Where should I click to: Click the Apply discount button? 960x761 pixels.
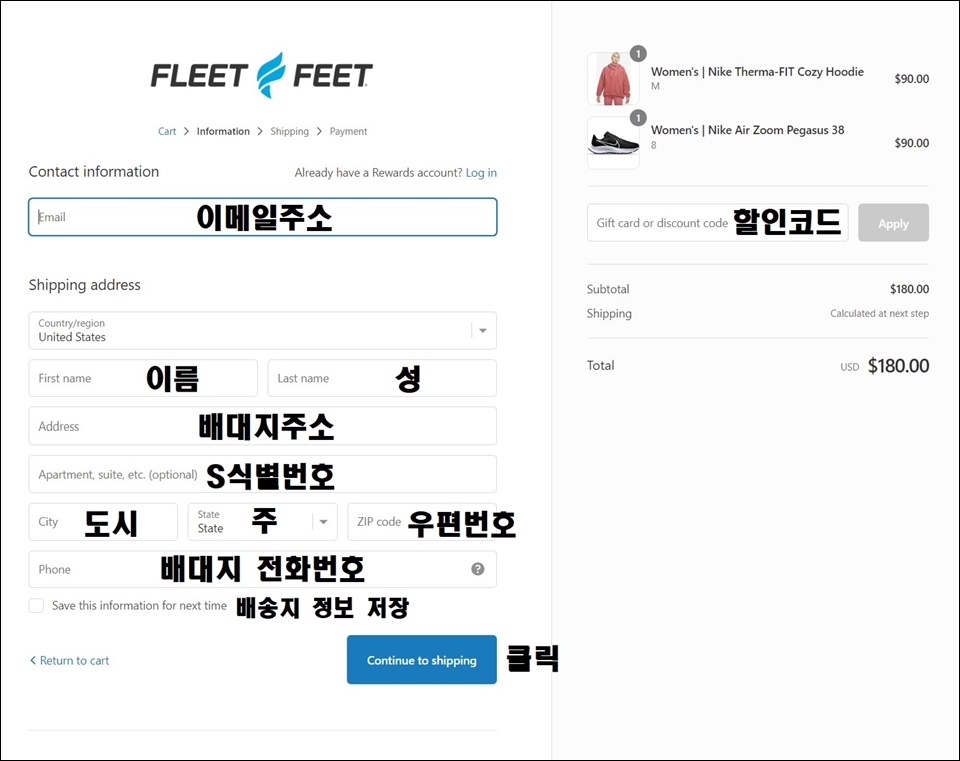893,222
